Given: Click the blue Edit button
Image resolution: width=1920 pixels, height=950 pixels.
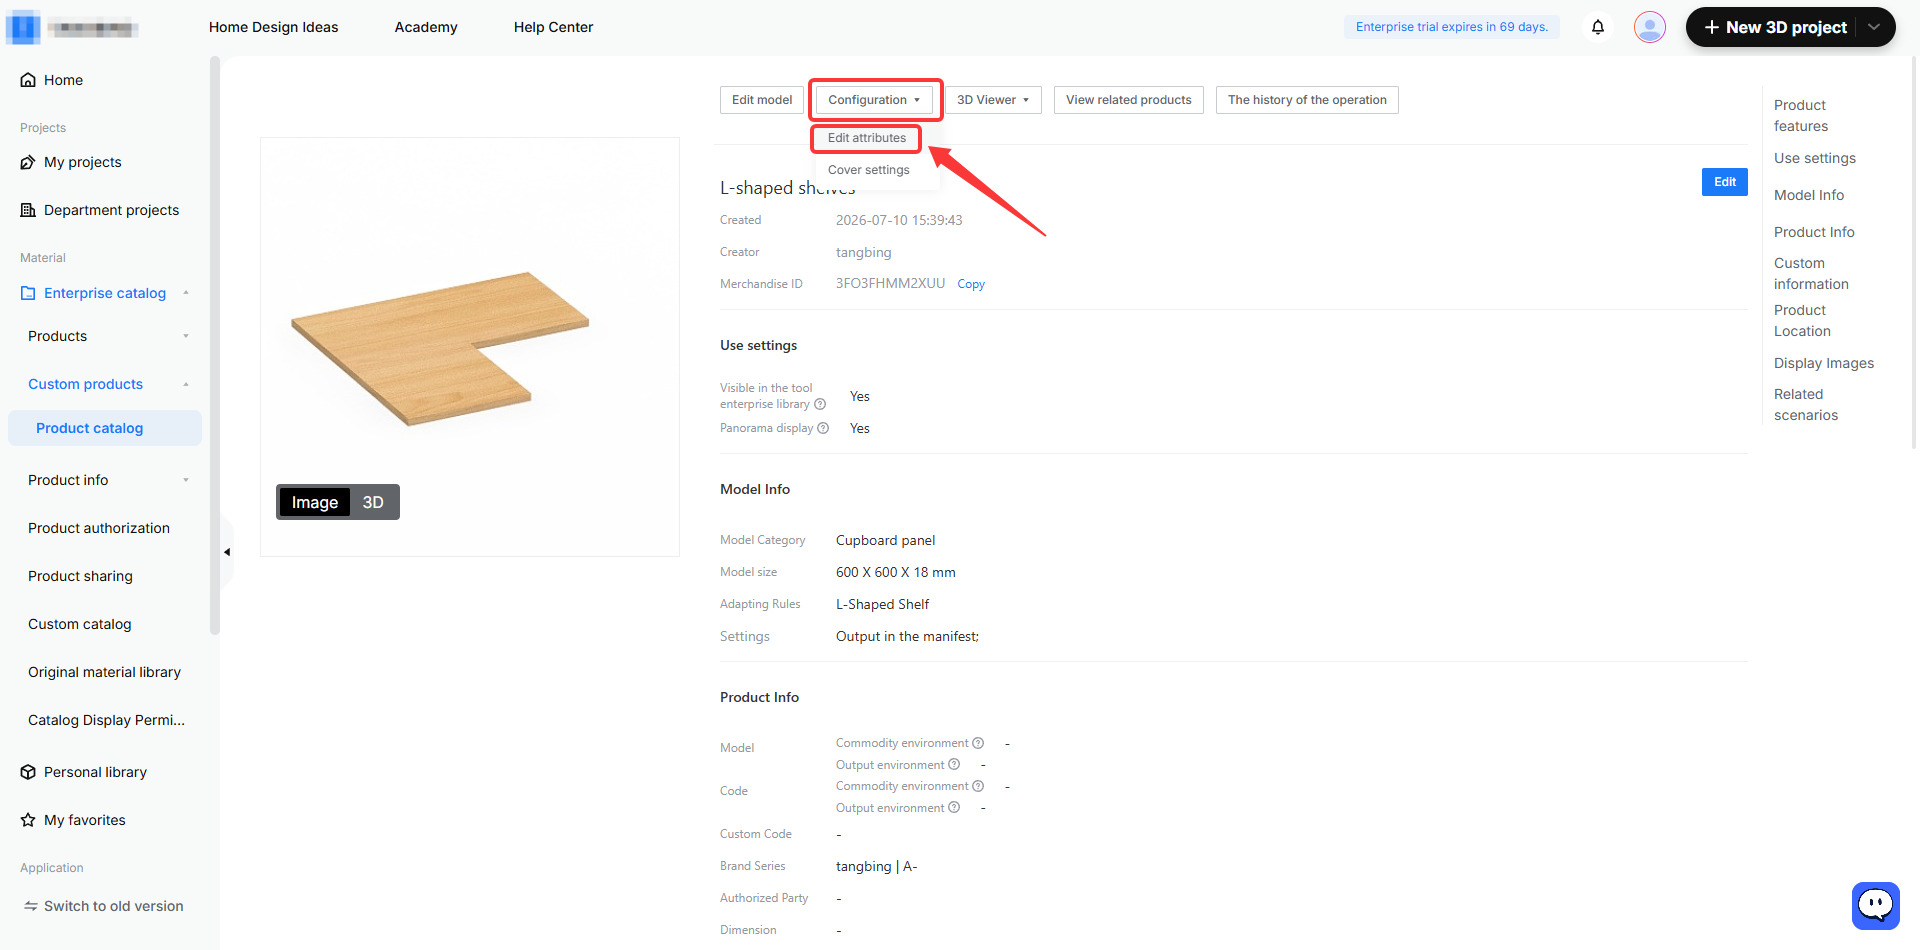Looking at the screenshot, I should coord(1725,182).
